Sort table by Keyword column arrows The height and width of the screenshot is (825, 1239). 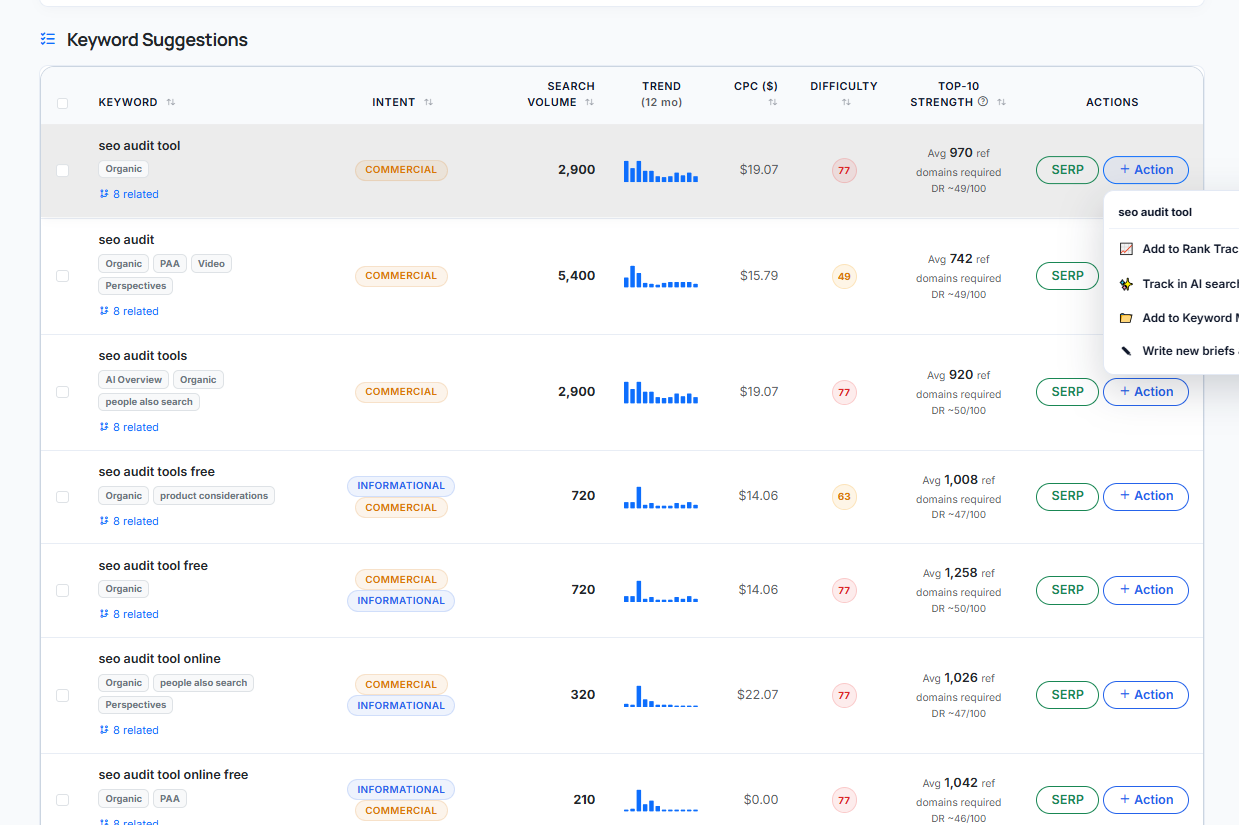[x=171, y=102]
